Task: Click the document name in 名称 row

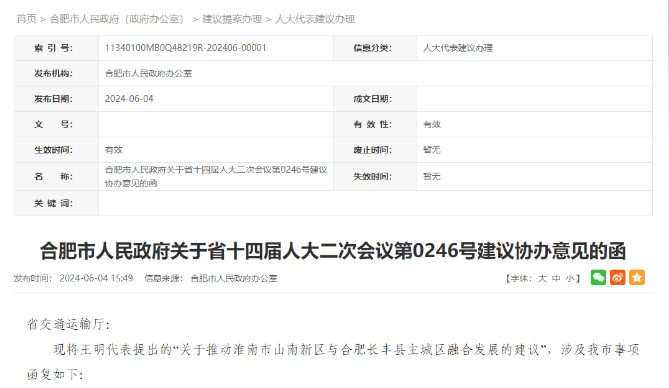Action: click(x=216, y=176)
